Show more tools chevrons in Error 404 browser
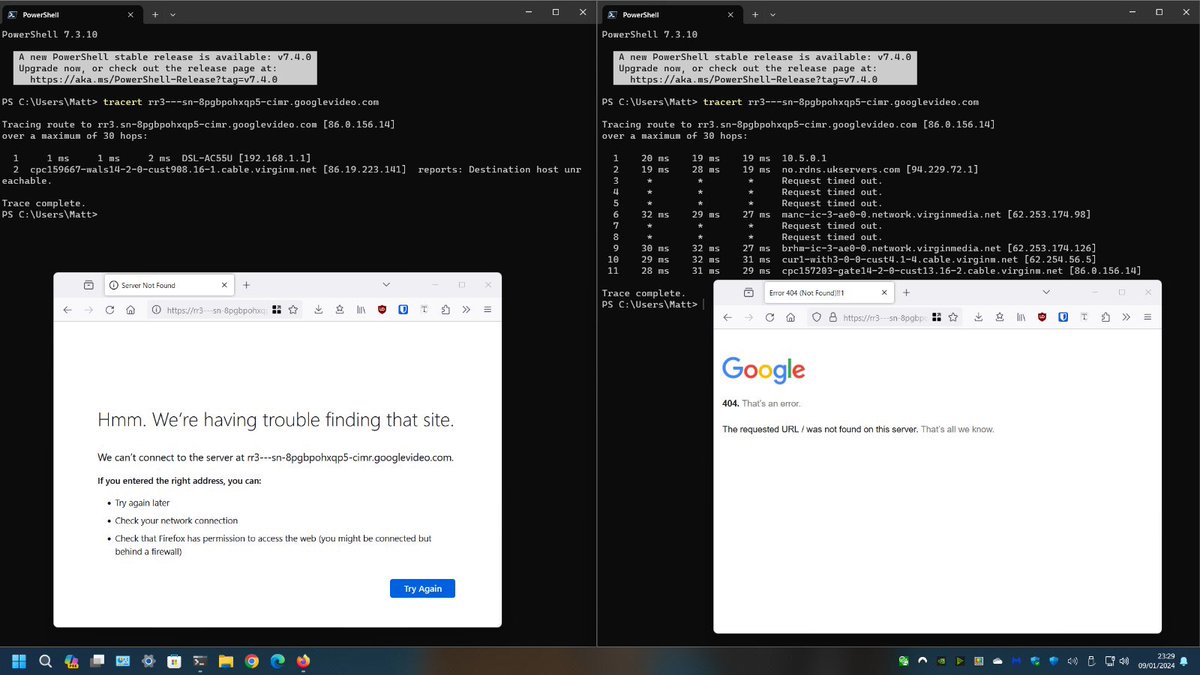Viewport: 1200px width, 675px height. point(1126,317)
